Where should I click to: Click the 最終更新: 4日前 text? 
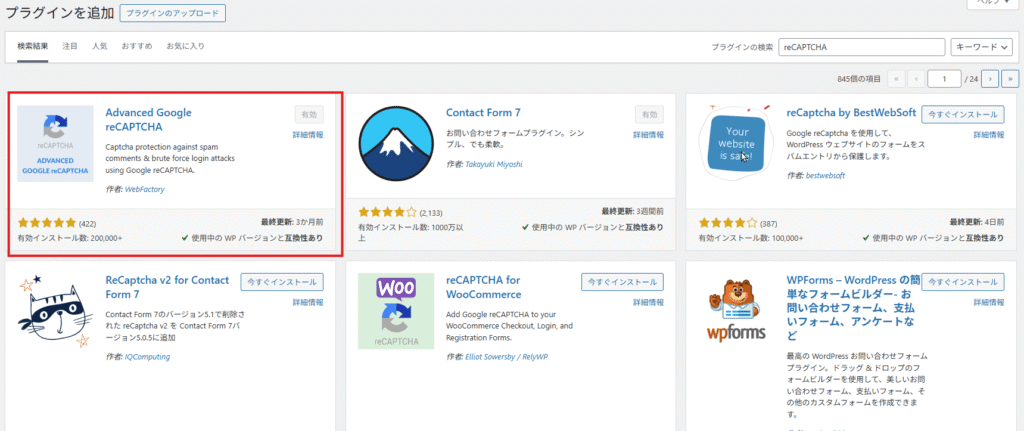point(977,223)
